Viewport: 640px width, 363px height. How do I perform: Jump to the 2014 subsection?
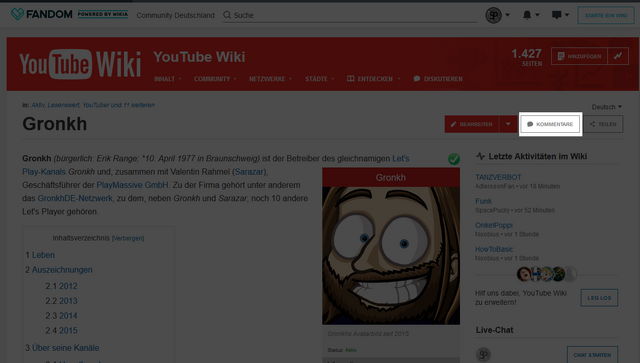click(68, 316)
